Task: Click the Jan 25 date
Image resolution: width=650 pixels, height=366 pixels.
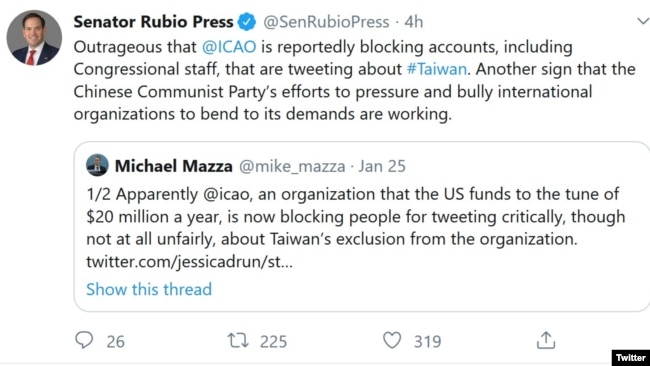Action: pyautogui.click(x=382, y=166)
